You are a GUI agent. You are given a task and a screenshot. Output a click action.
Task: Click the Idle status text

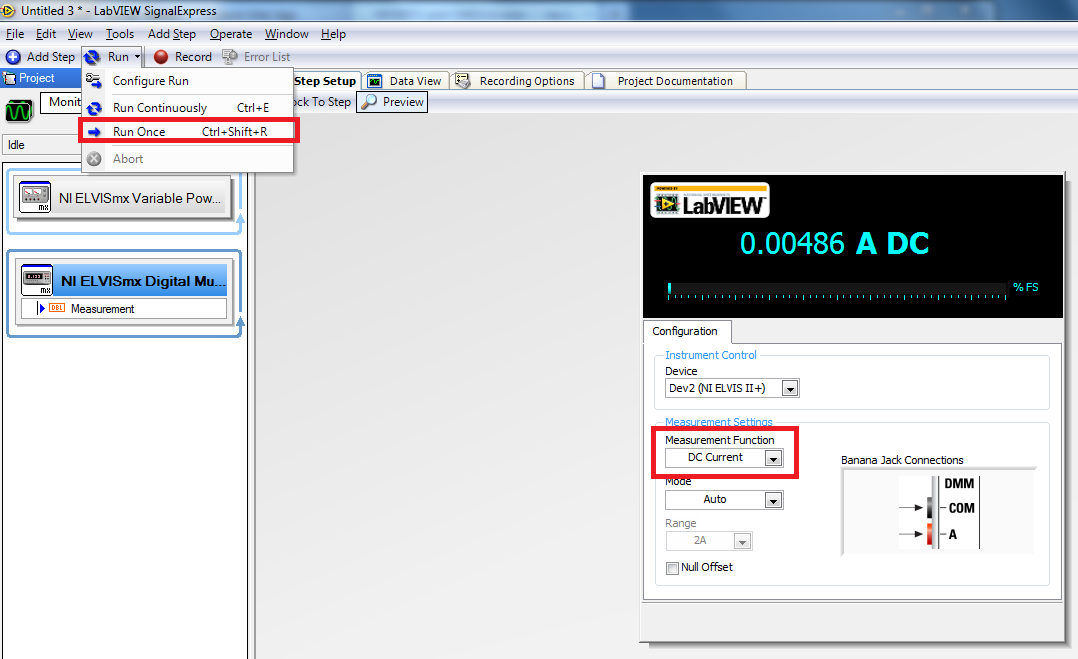coord(16,145)
